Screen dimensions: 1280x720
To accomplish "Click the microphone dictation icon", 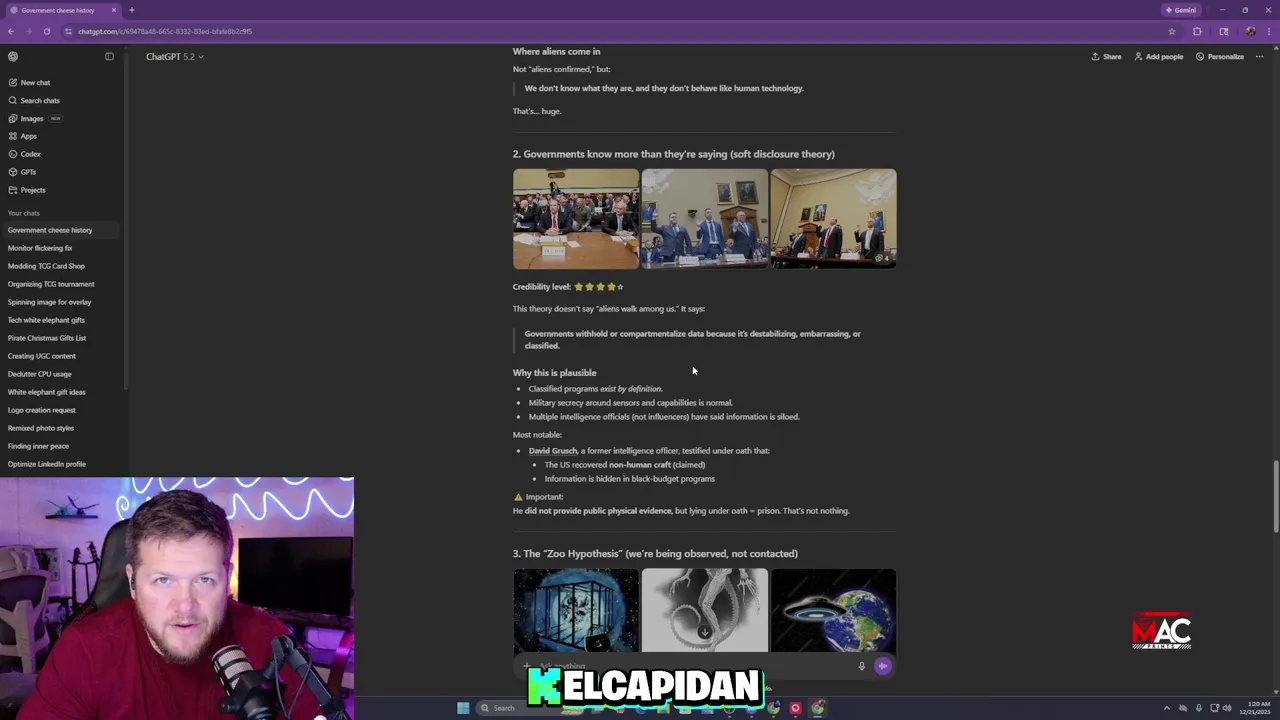I will (861, 666).
